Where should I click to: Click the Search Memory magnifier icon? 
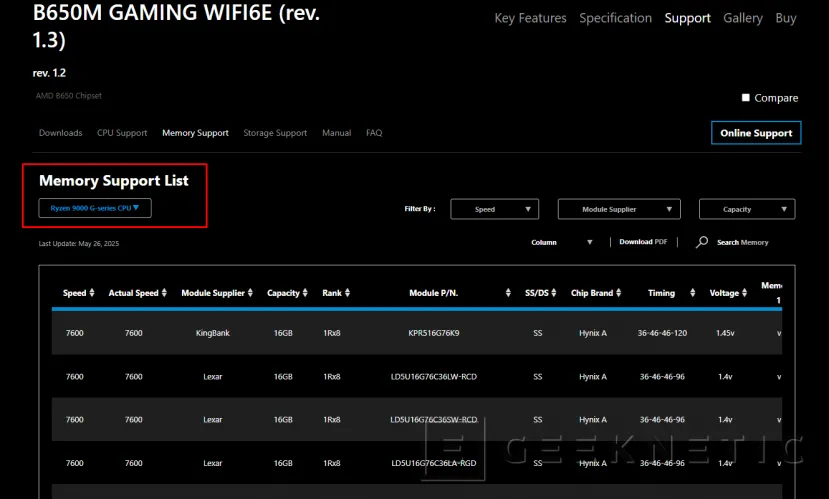tap(702, 242)
